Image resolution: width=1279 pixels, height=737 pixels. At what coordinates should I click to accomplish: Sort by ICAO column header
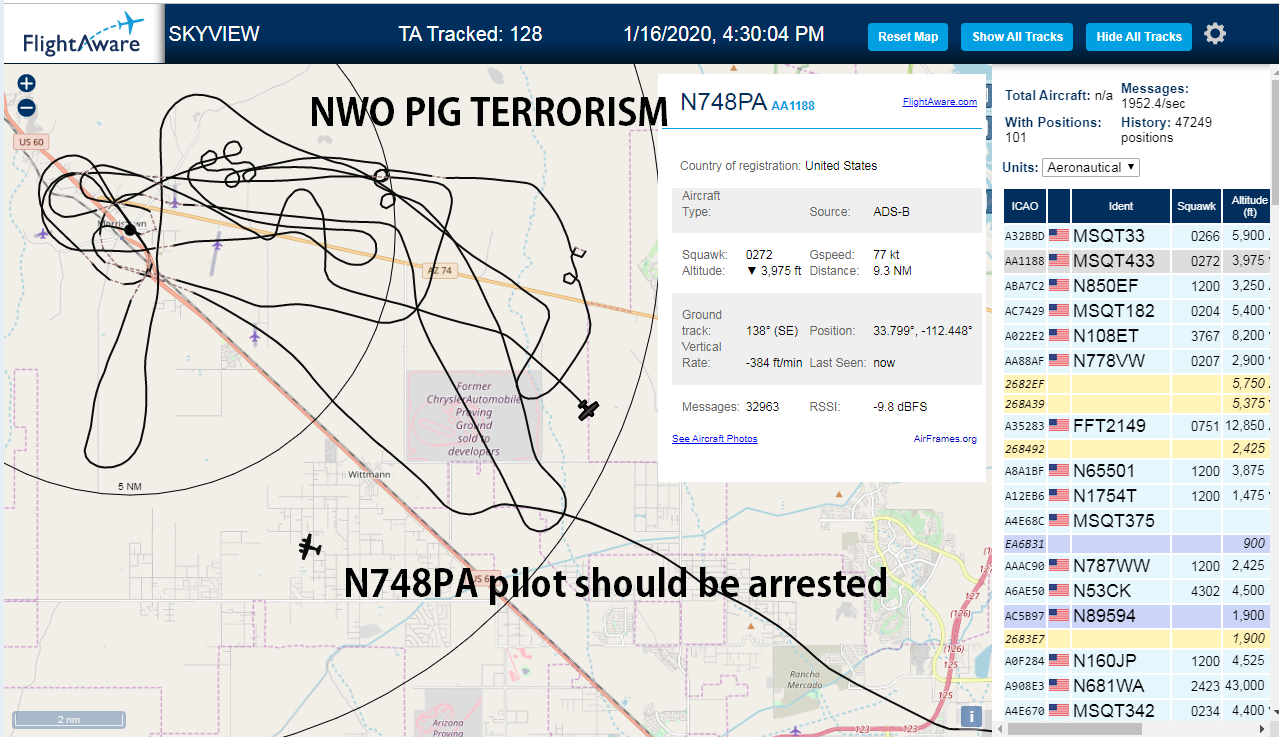[x=1025, y=206]
